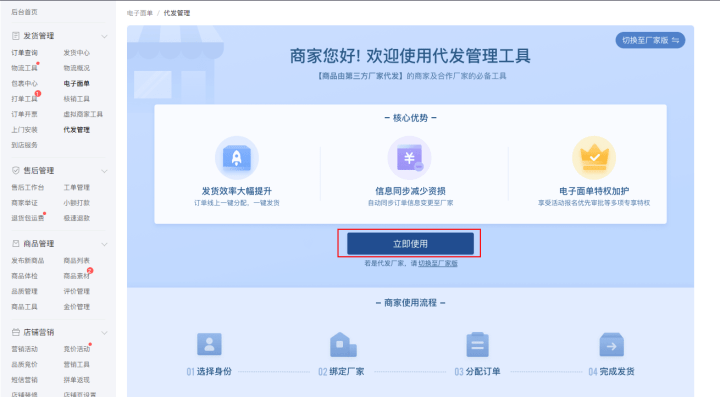The height and width of the screenshot is (397, 720).
Task: Open 营销活动 in the sidebar
Action: [24, 349]
